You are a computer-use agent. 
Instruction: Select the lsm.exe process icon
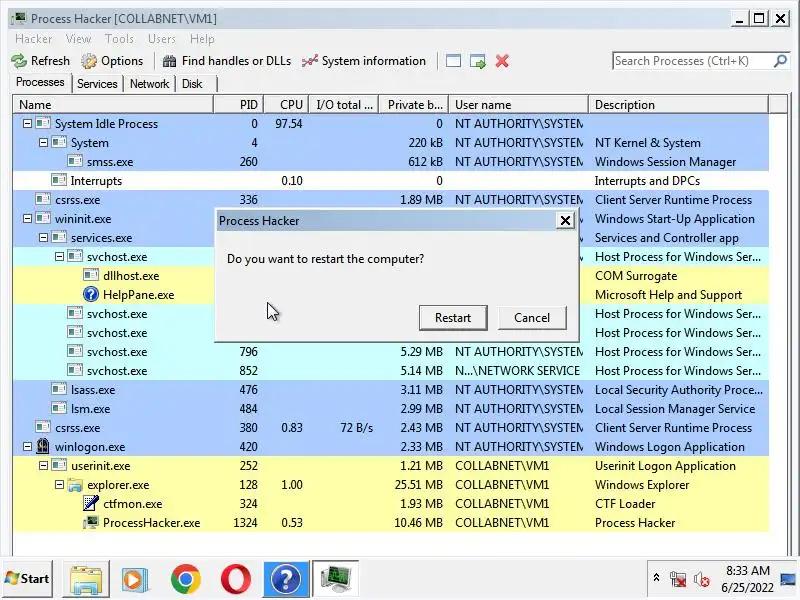59,408
